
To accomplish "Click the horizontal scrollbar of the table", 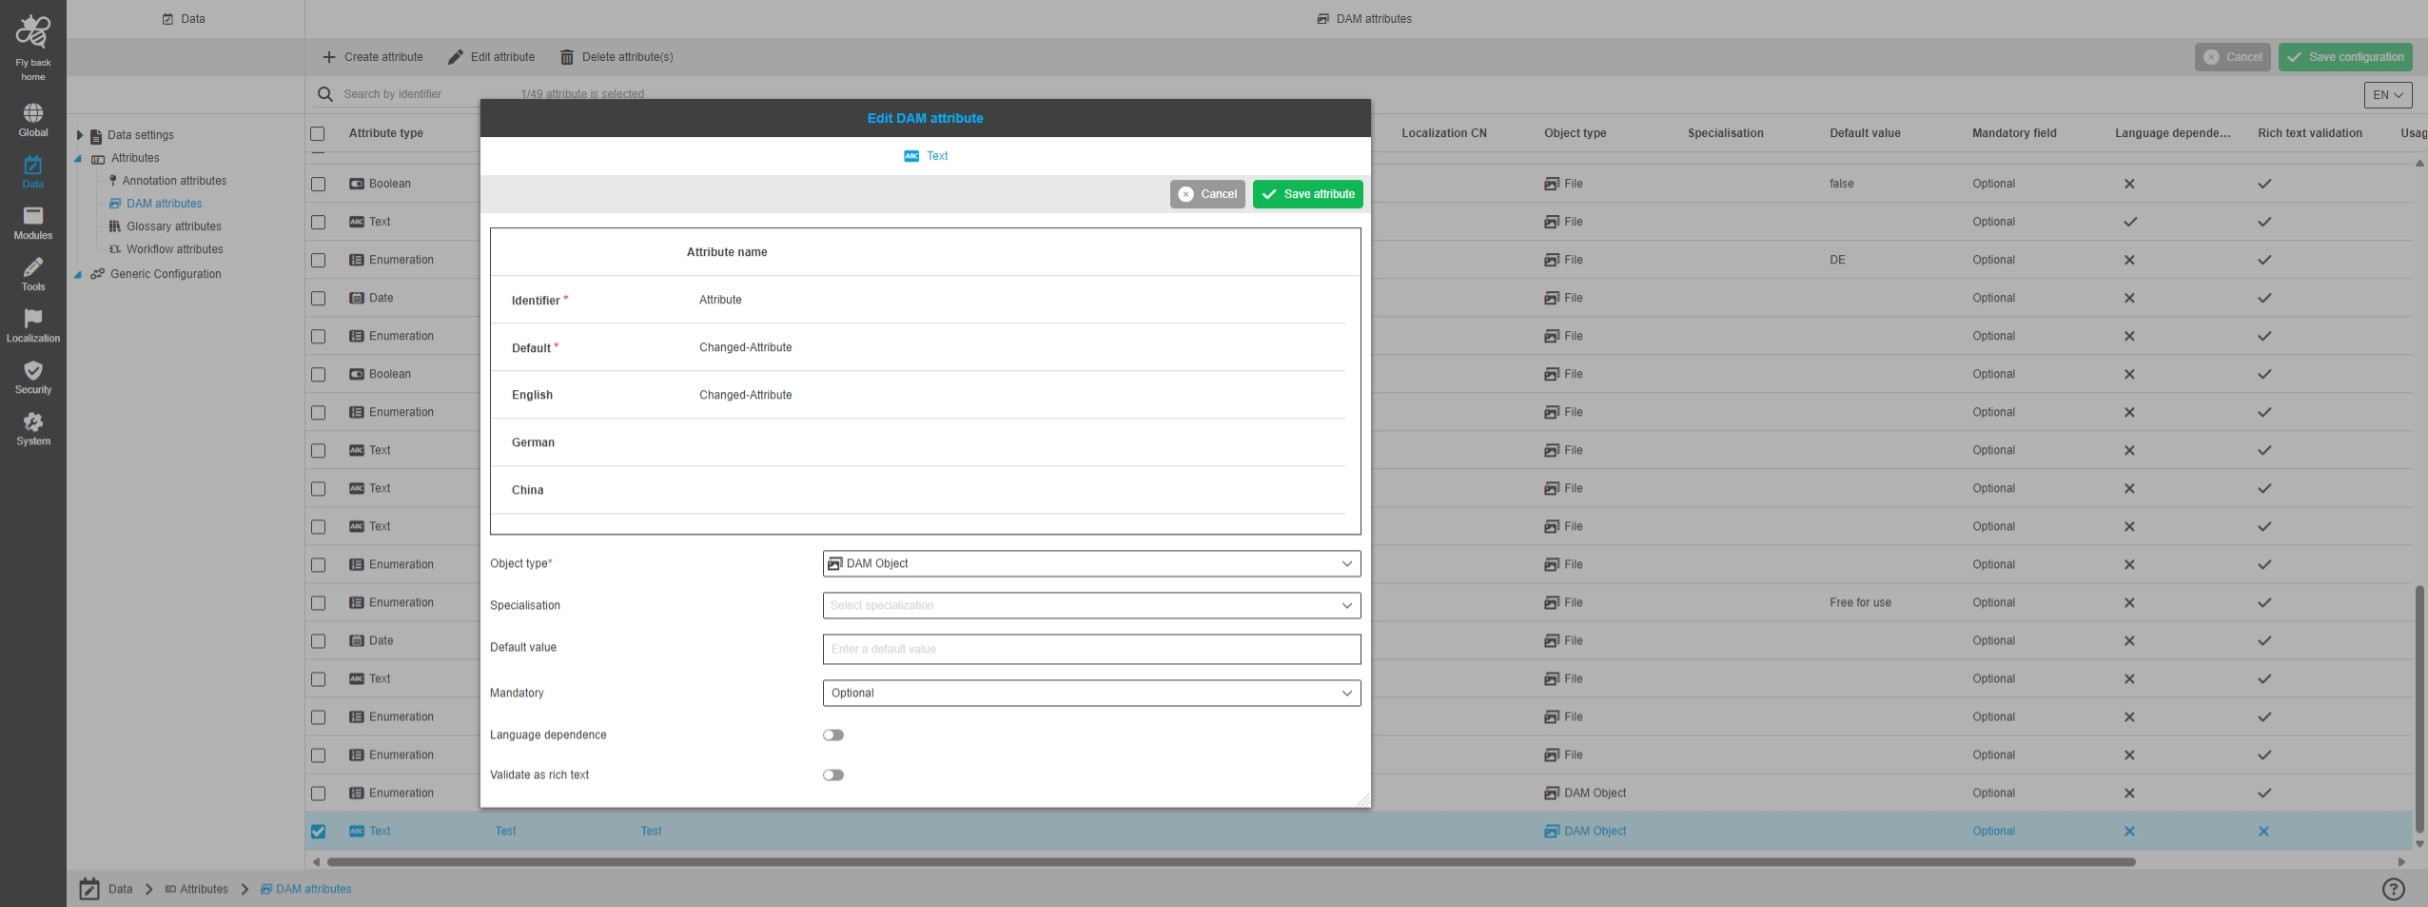I will pyautogui.click(x=1231, y=862).
